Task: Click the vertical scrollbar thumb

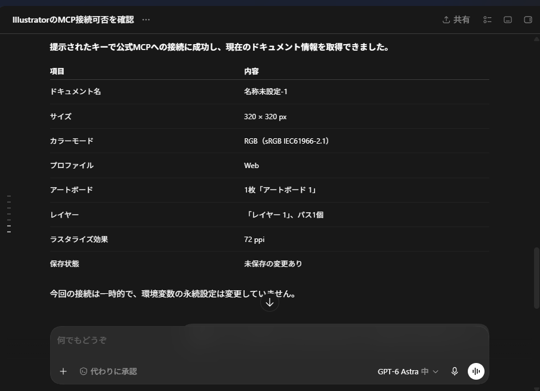Action: point(536,278)
